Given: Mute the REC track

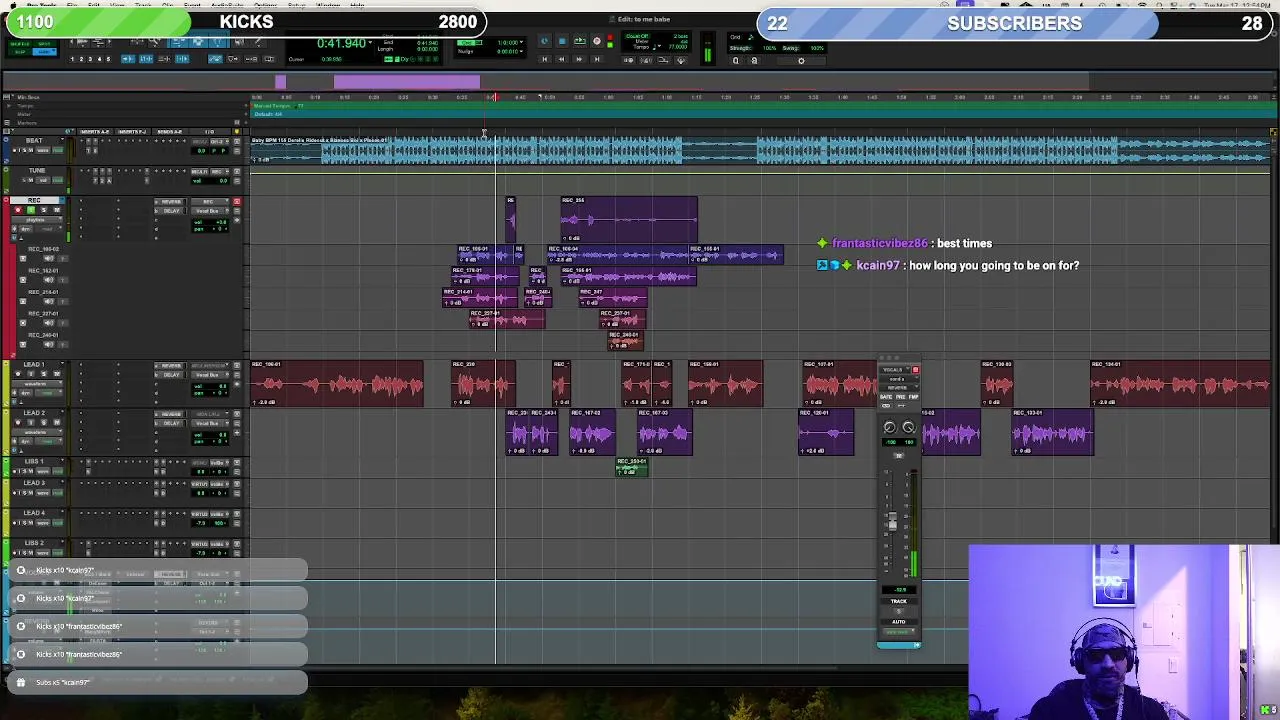Looking at the screenshot, I should 57,210.
